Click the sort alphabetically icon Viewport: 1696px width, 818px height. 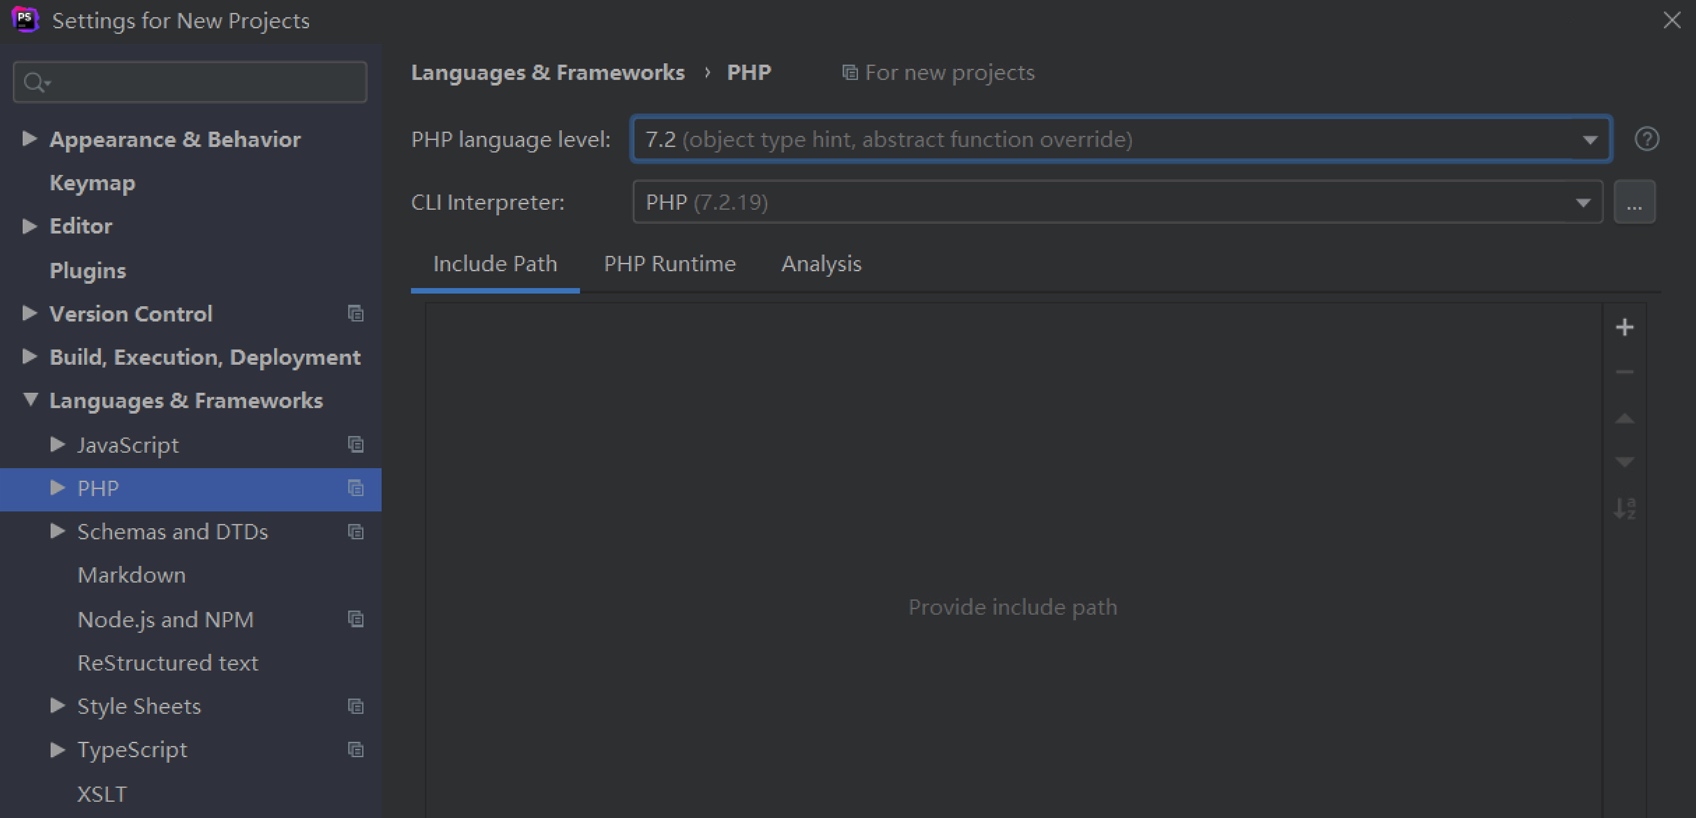pyautogui.click(x=1625, y=508)
